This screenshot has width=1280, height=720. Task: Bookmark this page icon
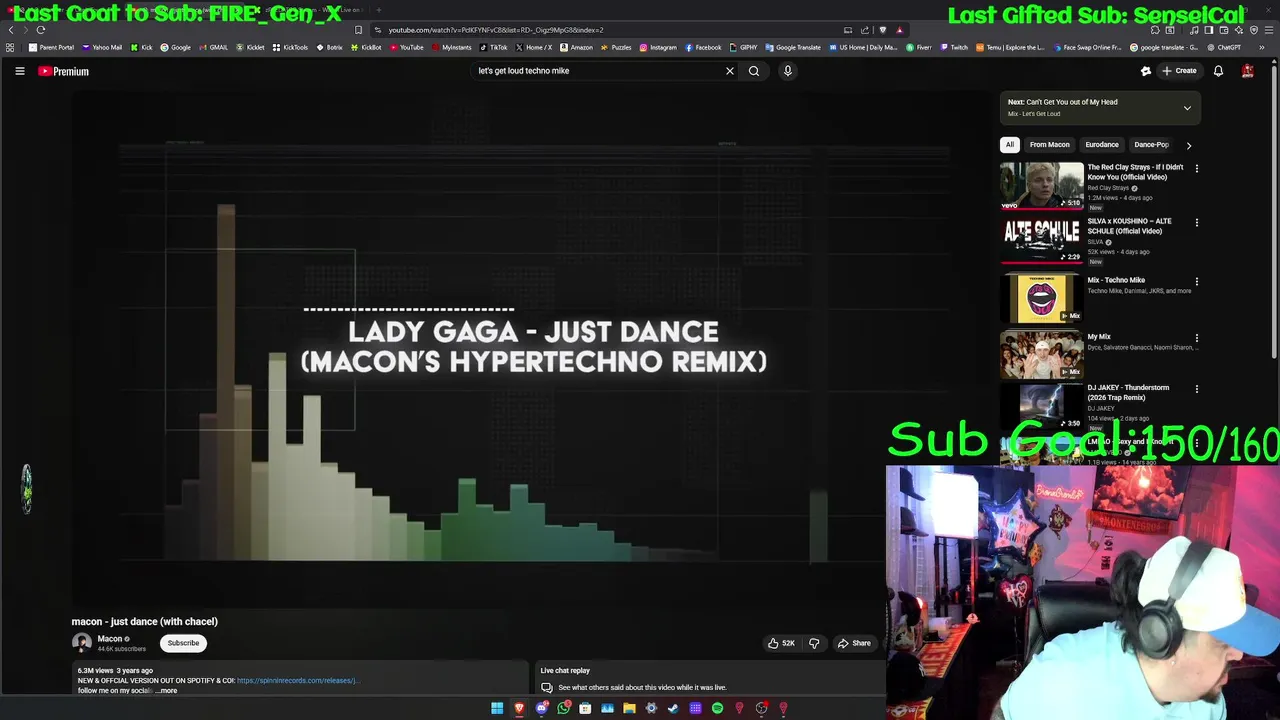(x=358, y=30)
